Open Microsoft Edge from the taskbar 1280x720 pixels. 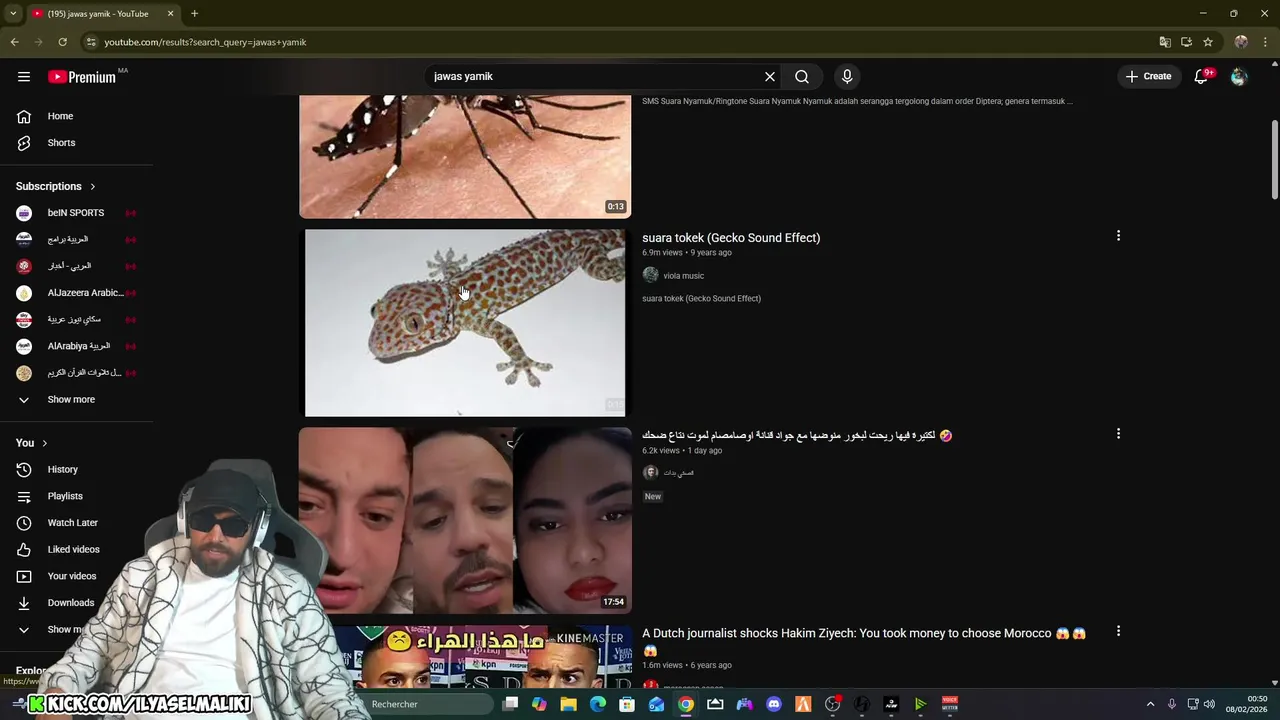[598, 704]
